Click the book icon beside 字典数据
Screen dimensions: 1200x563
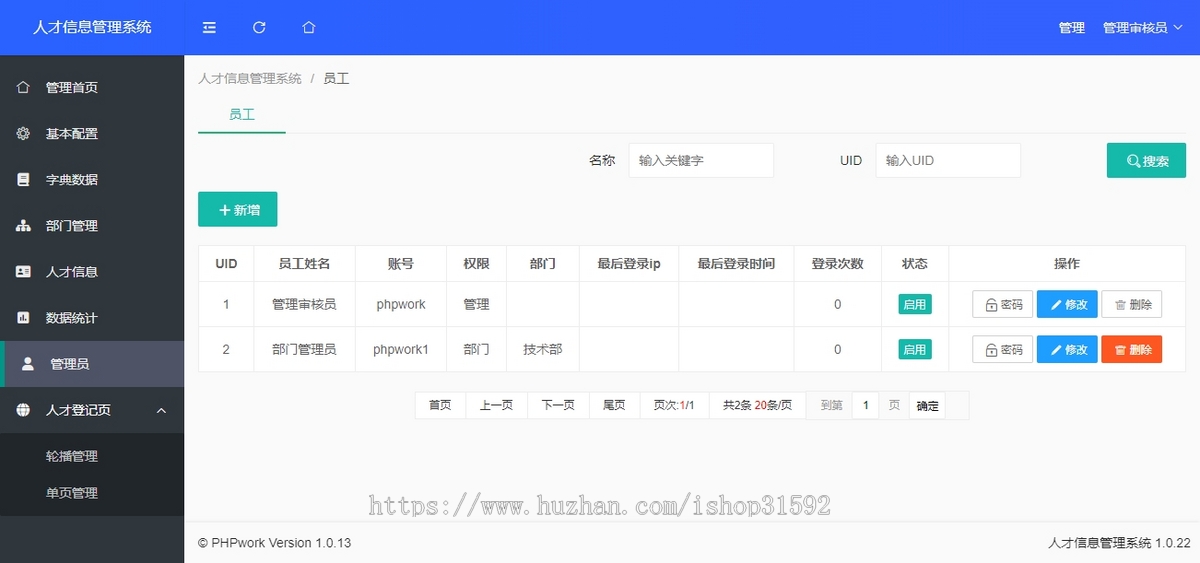coord(23,180)
